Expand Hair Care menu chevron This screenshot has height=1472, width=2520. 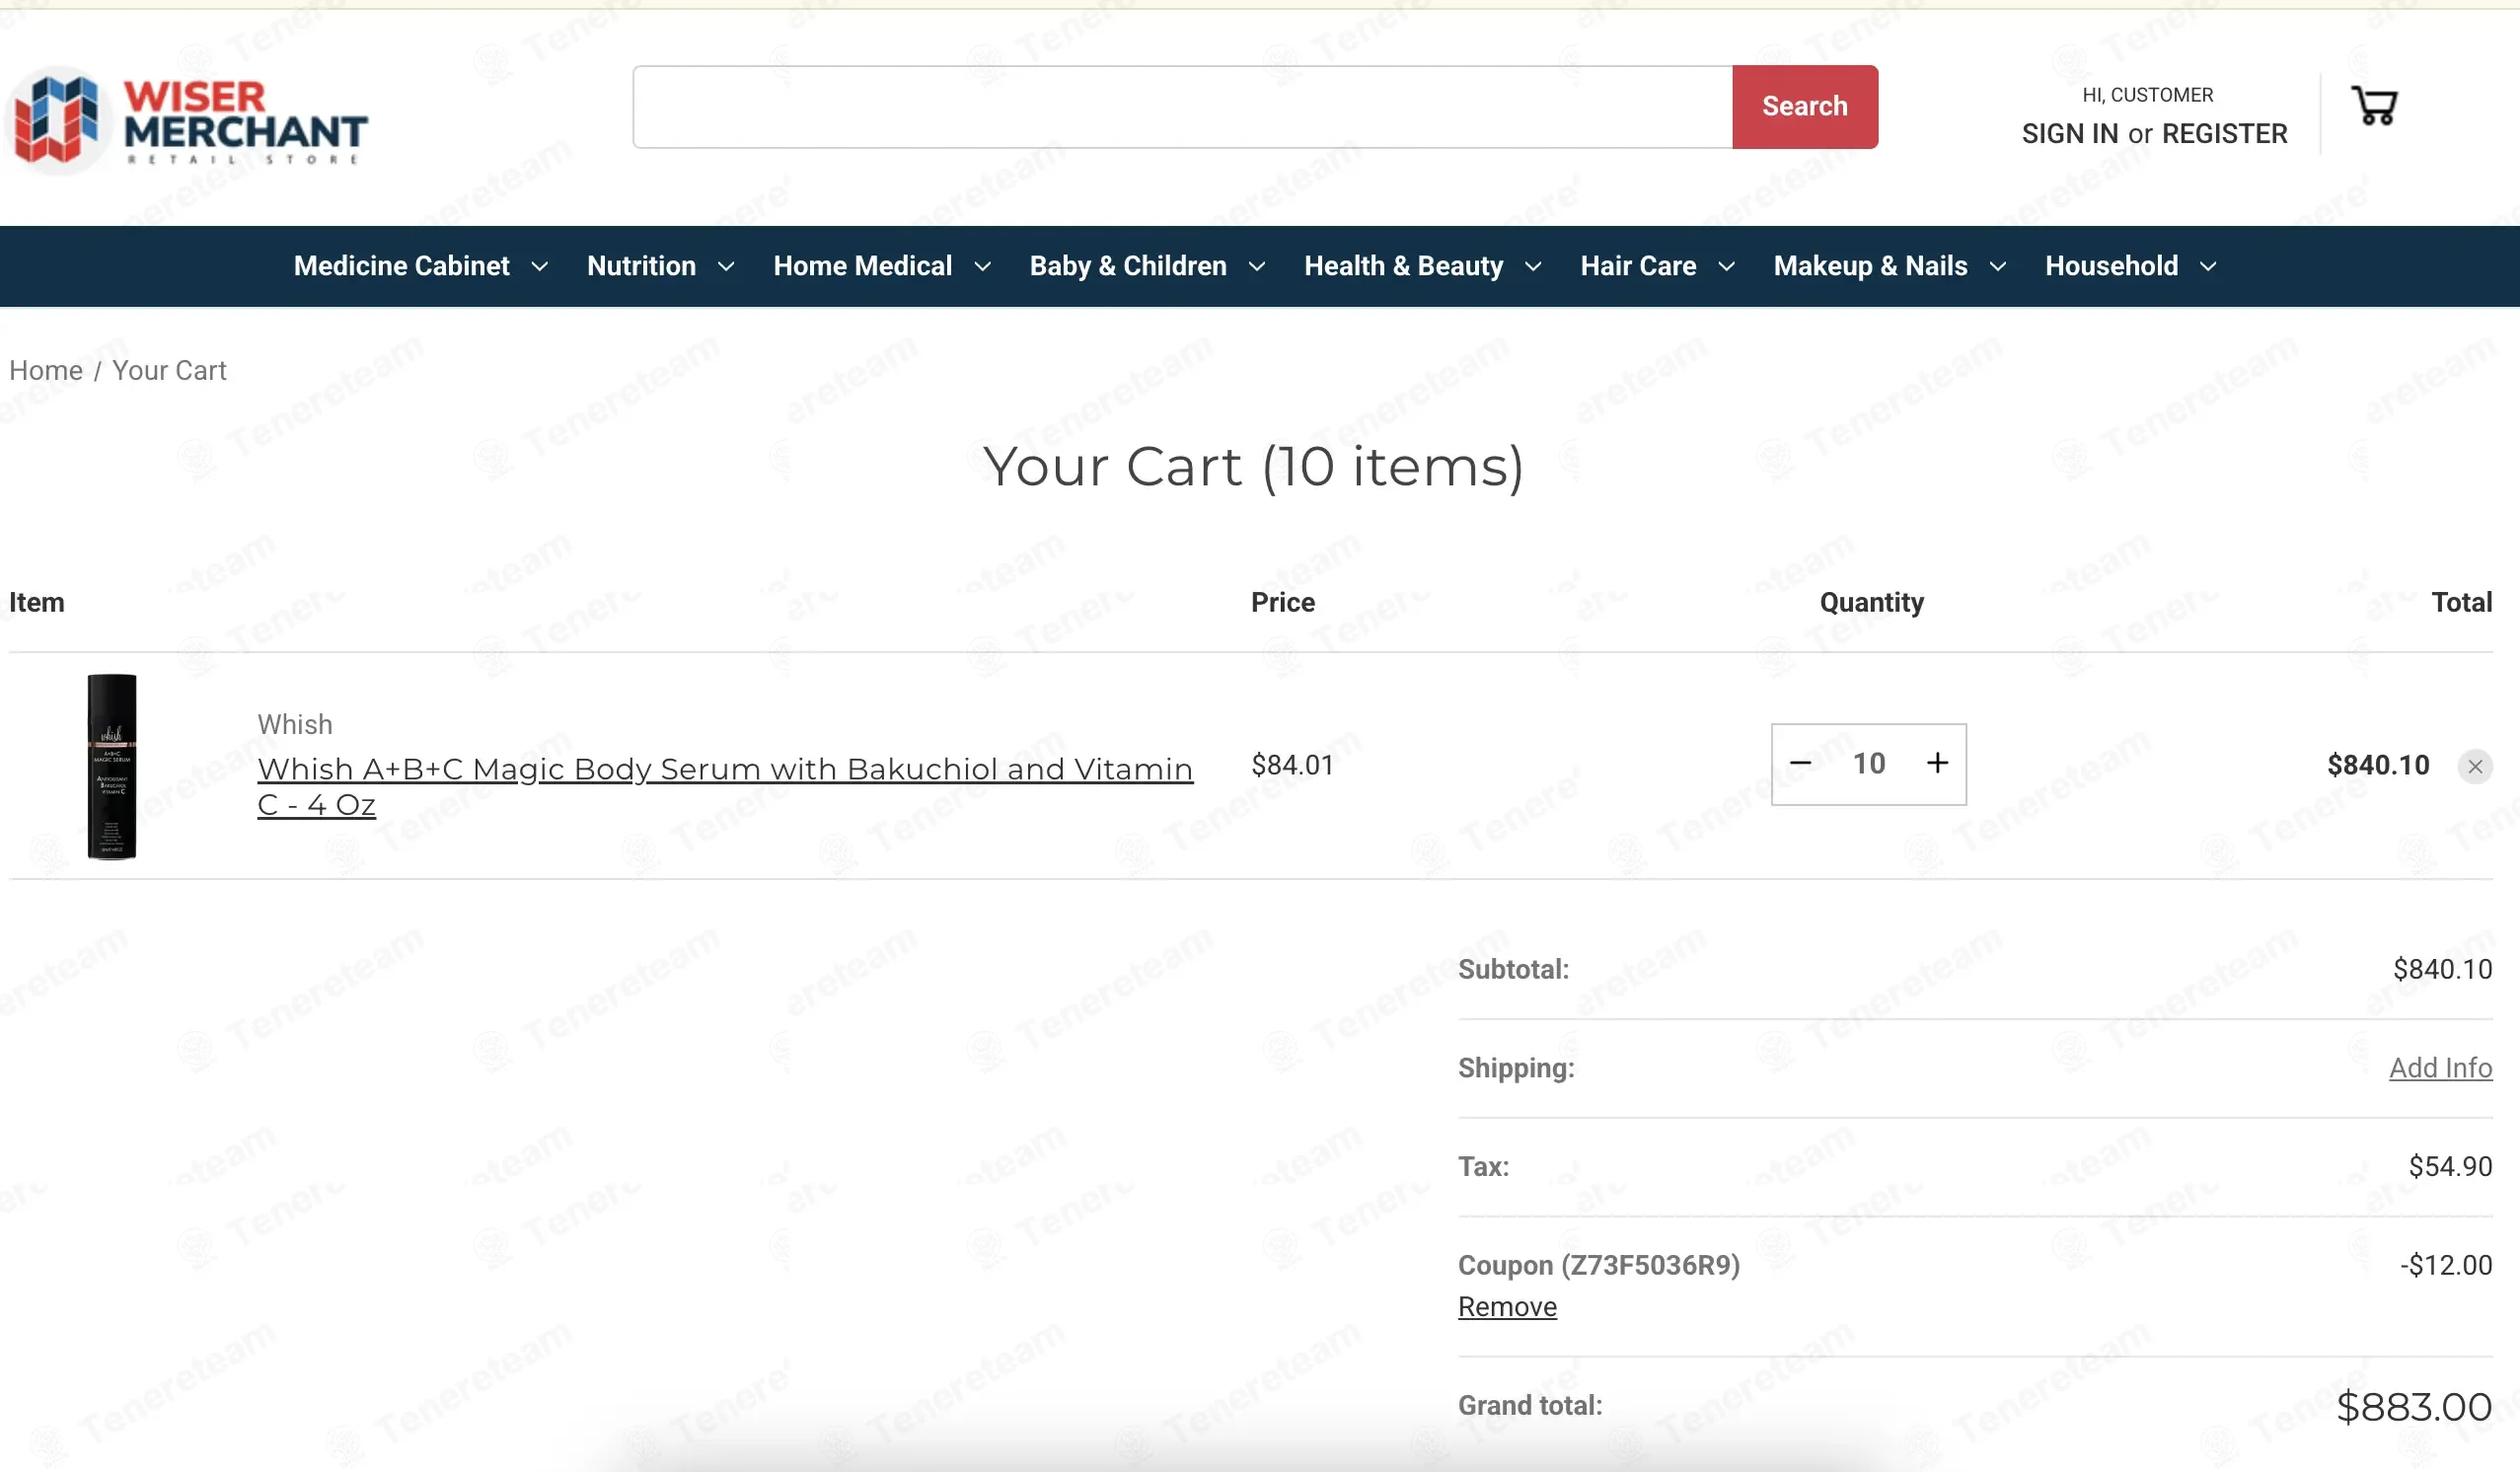pos(1726,266)
